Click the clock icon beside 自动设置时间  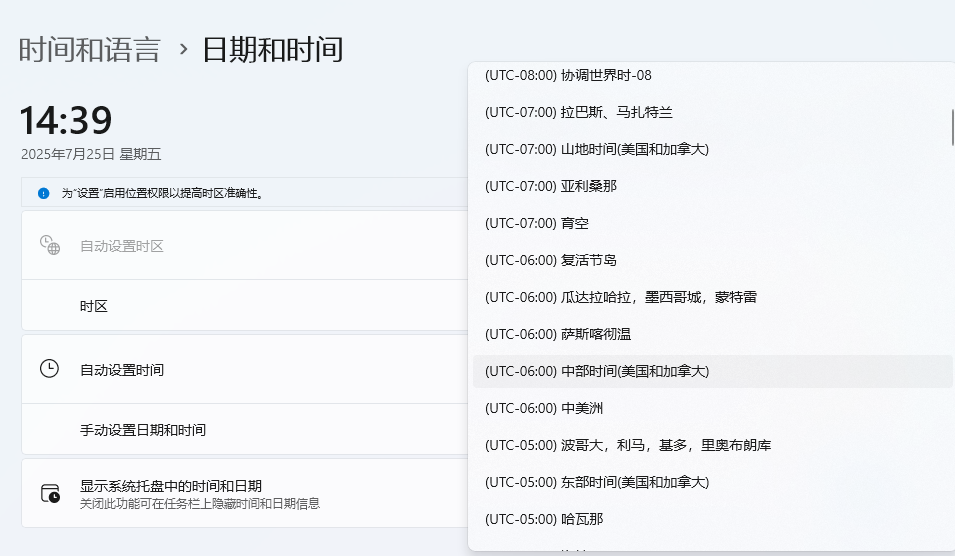point(49,369)
